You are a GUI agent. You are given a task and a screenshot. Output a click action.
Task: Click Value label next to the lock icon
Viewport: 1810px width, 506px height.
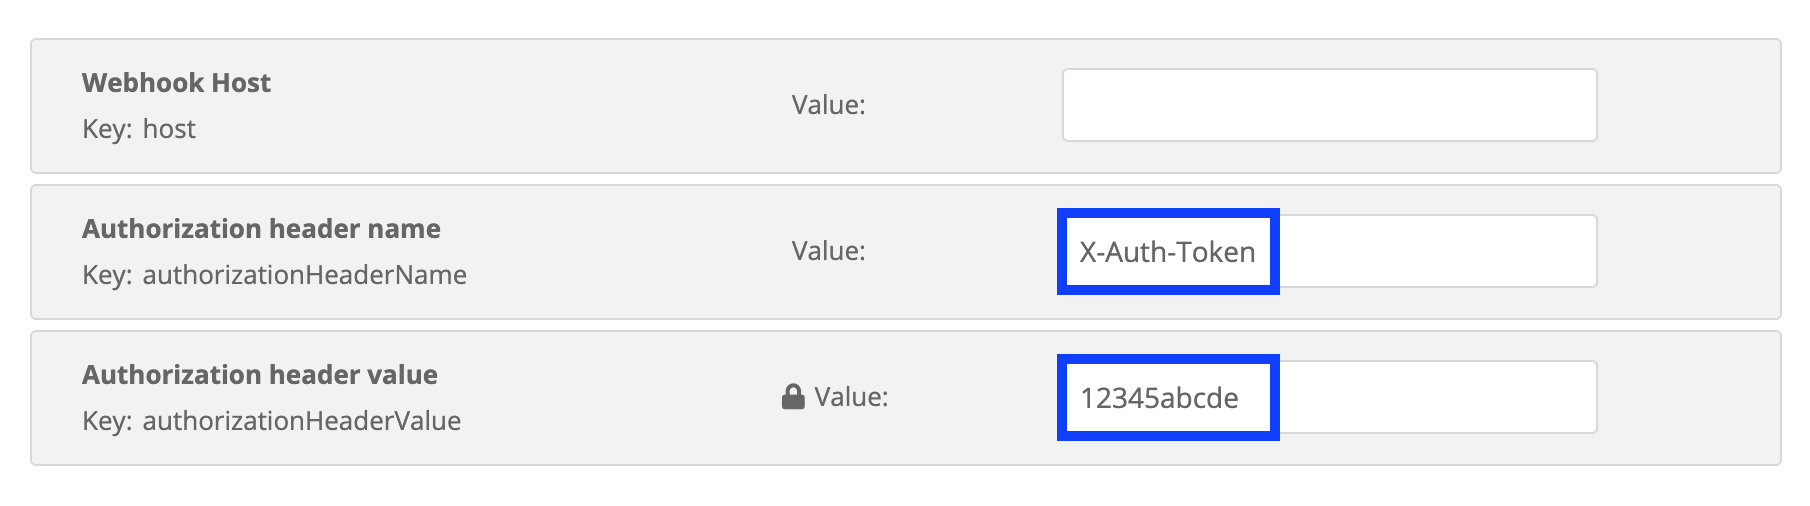point(851,397)
